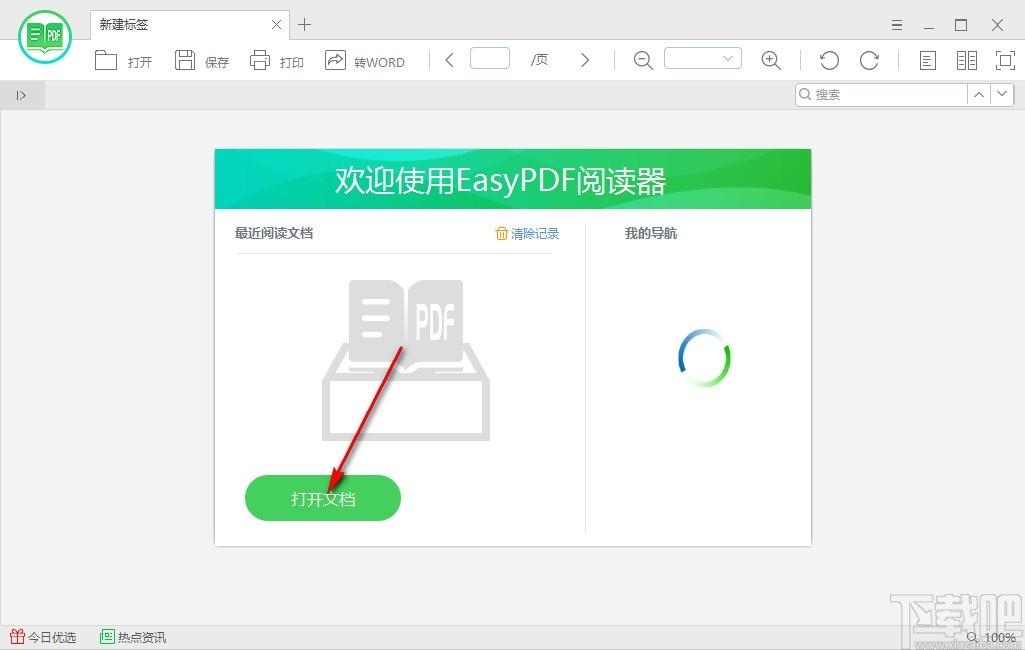Find previous search result arrow
This screenshot has height=650, width=1025.
pyautogui.click(x=979, y=94)
